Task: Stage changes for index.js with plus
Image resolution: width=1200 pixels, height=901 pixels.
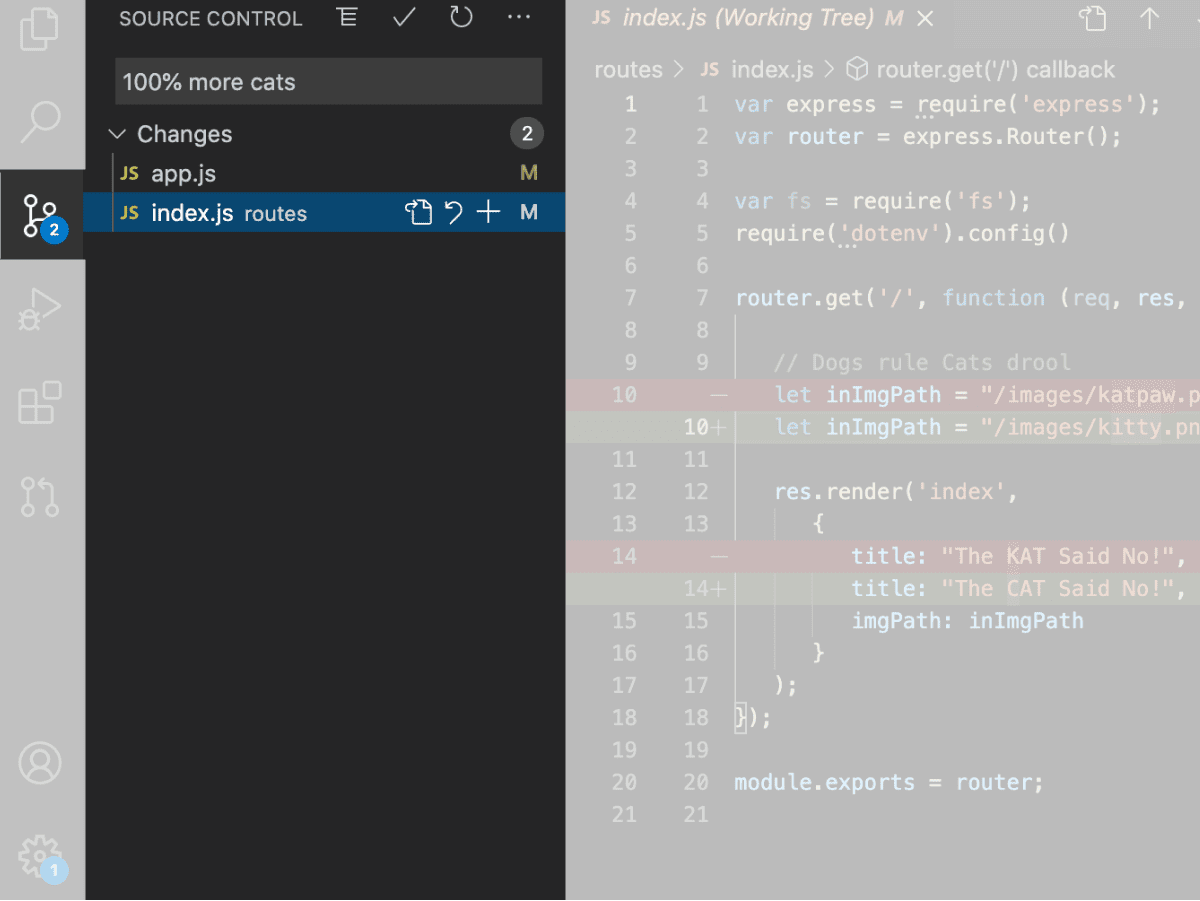Action: (x=488, y=212)
